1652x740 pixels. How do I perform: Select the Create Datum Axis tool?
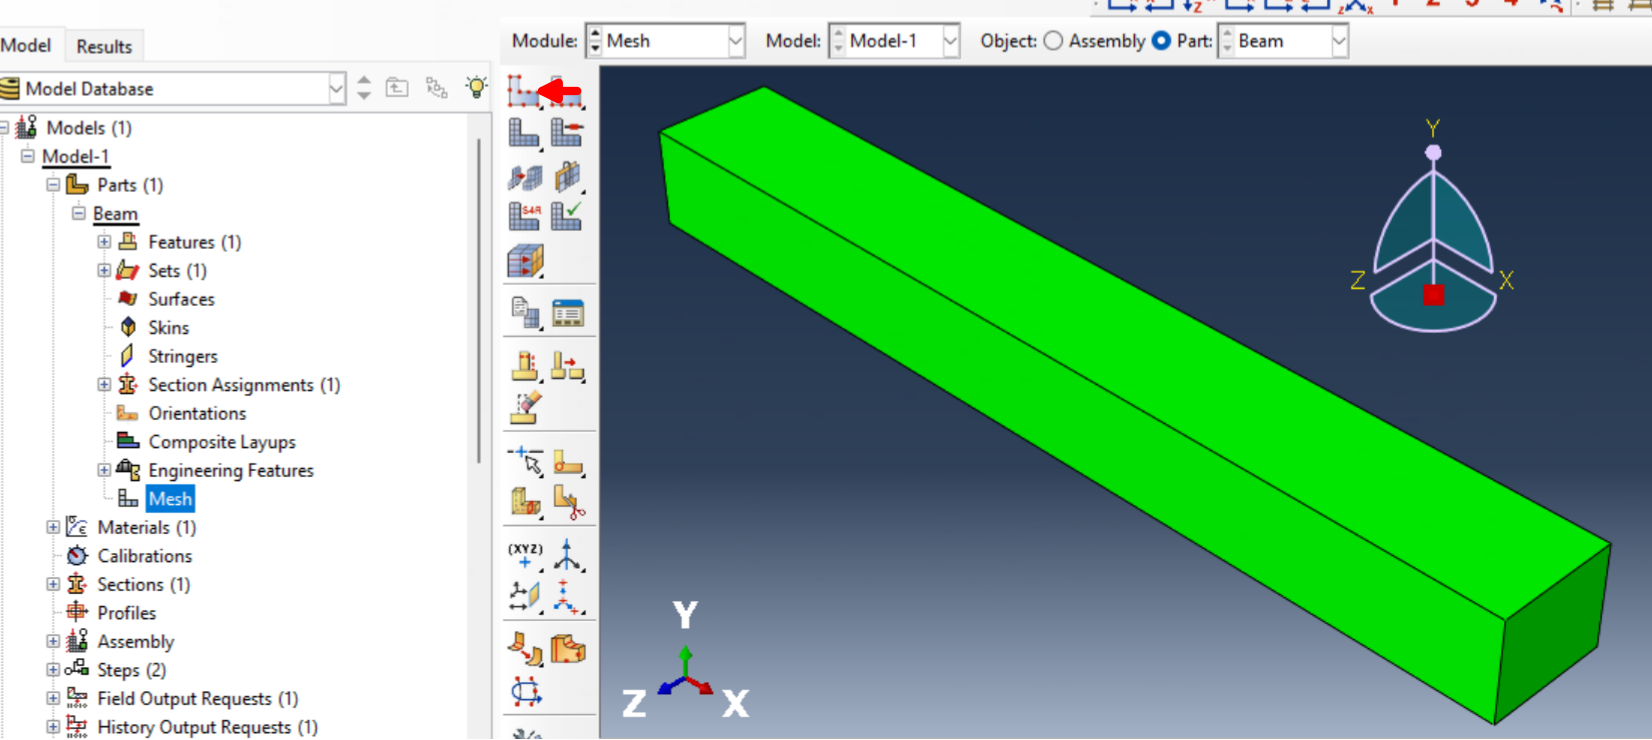click(x=566, y=555)
